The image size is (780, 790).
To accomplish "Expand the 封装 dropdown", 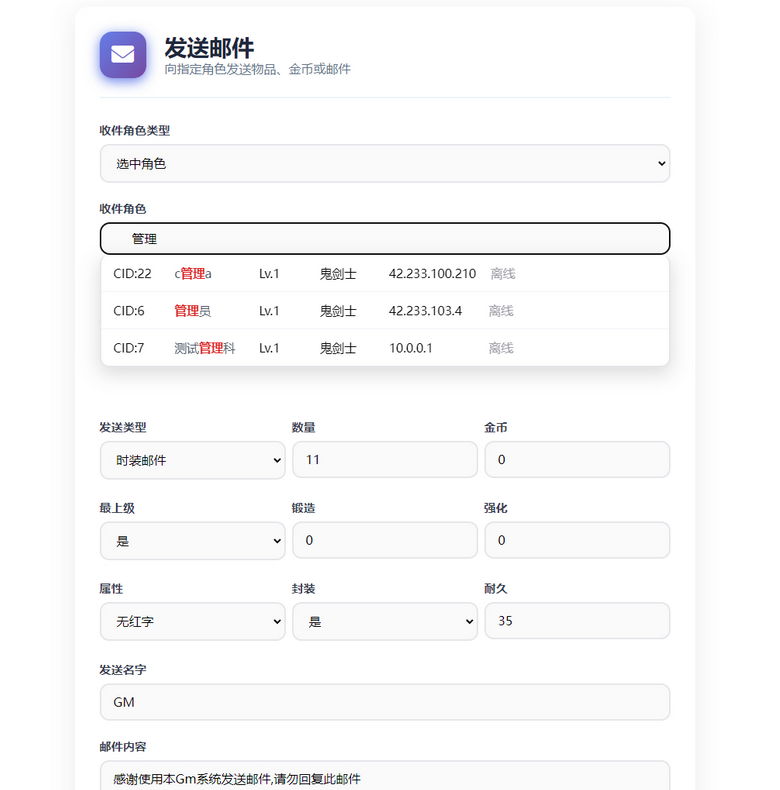I will click(x=384, y=621).
